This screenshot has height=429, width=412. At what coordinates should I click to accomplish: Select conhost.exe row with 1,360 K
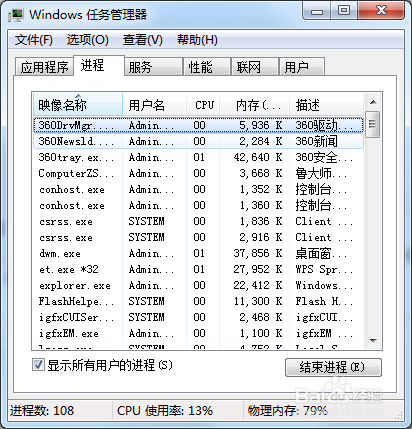[x=198, y=205]
